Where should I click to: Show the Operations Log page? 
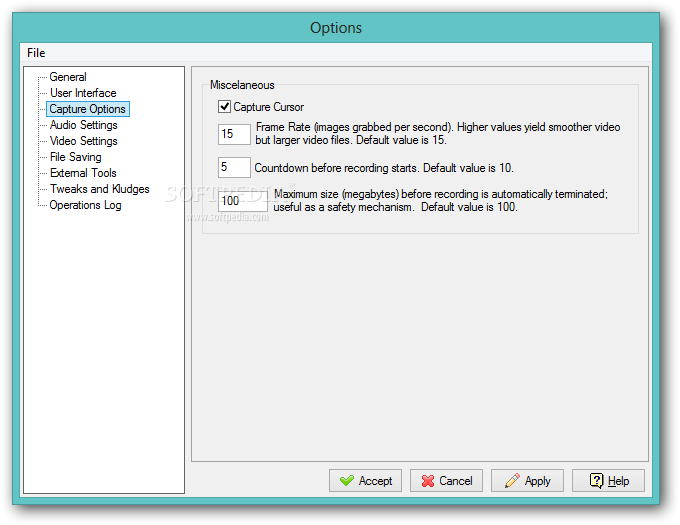(85, 205)
